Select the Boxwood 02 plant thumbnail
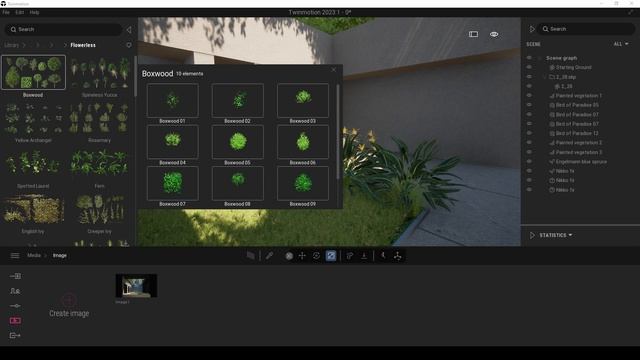This screenshot has height=360, width=640. (x=238, y=100)
